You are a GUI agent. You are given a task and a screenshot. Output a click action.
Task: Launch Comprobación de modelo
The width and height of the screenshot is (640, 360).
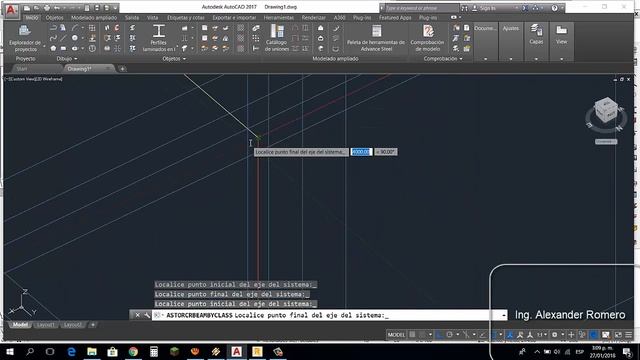point(427,38)
